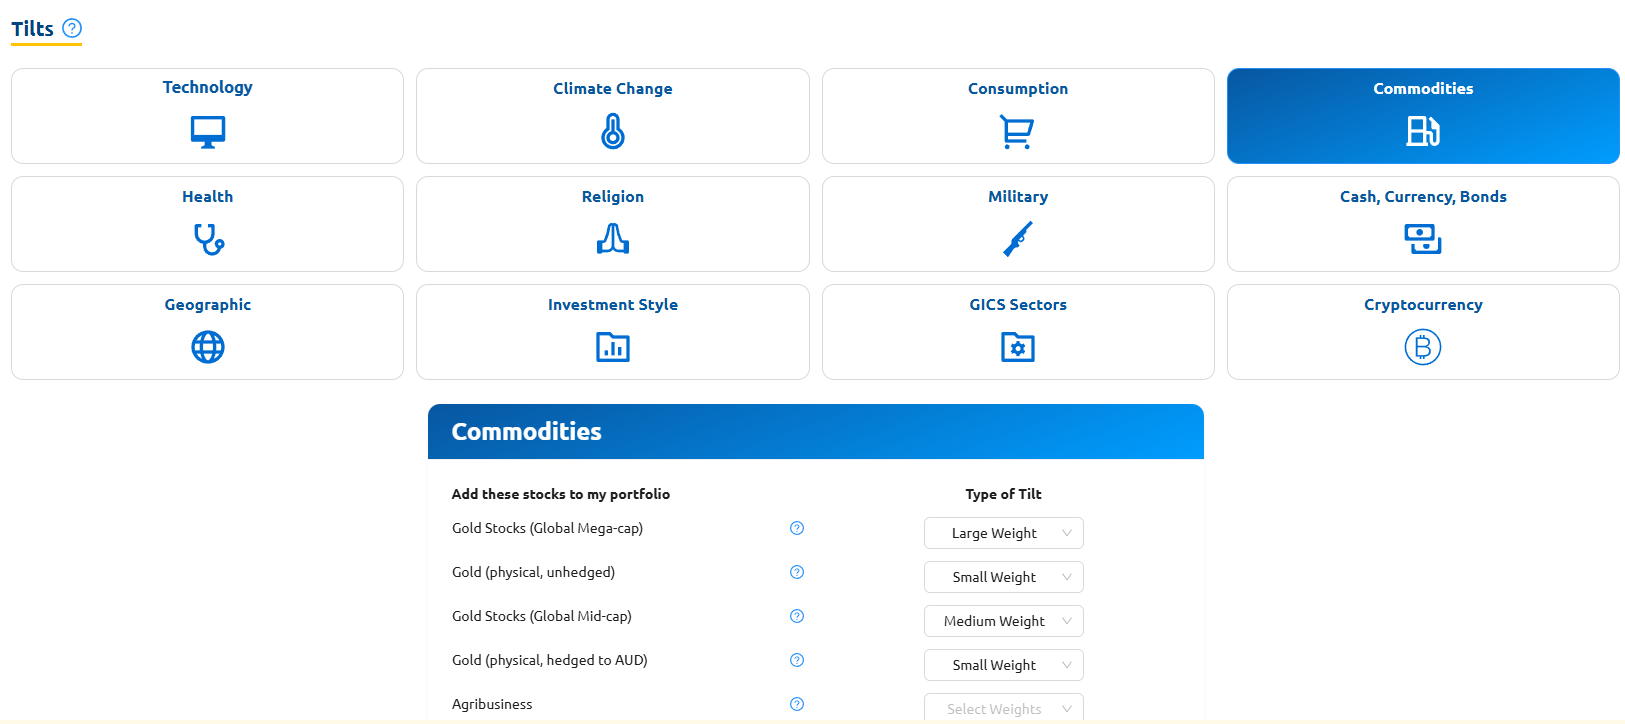Screen dimensions: 1625x724
Task: Open the Large Weight dropdown for Gold Mega-cap
Action: coord(1003,533)
